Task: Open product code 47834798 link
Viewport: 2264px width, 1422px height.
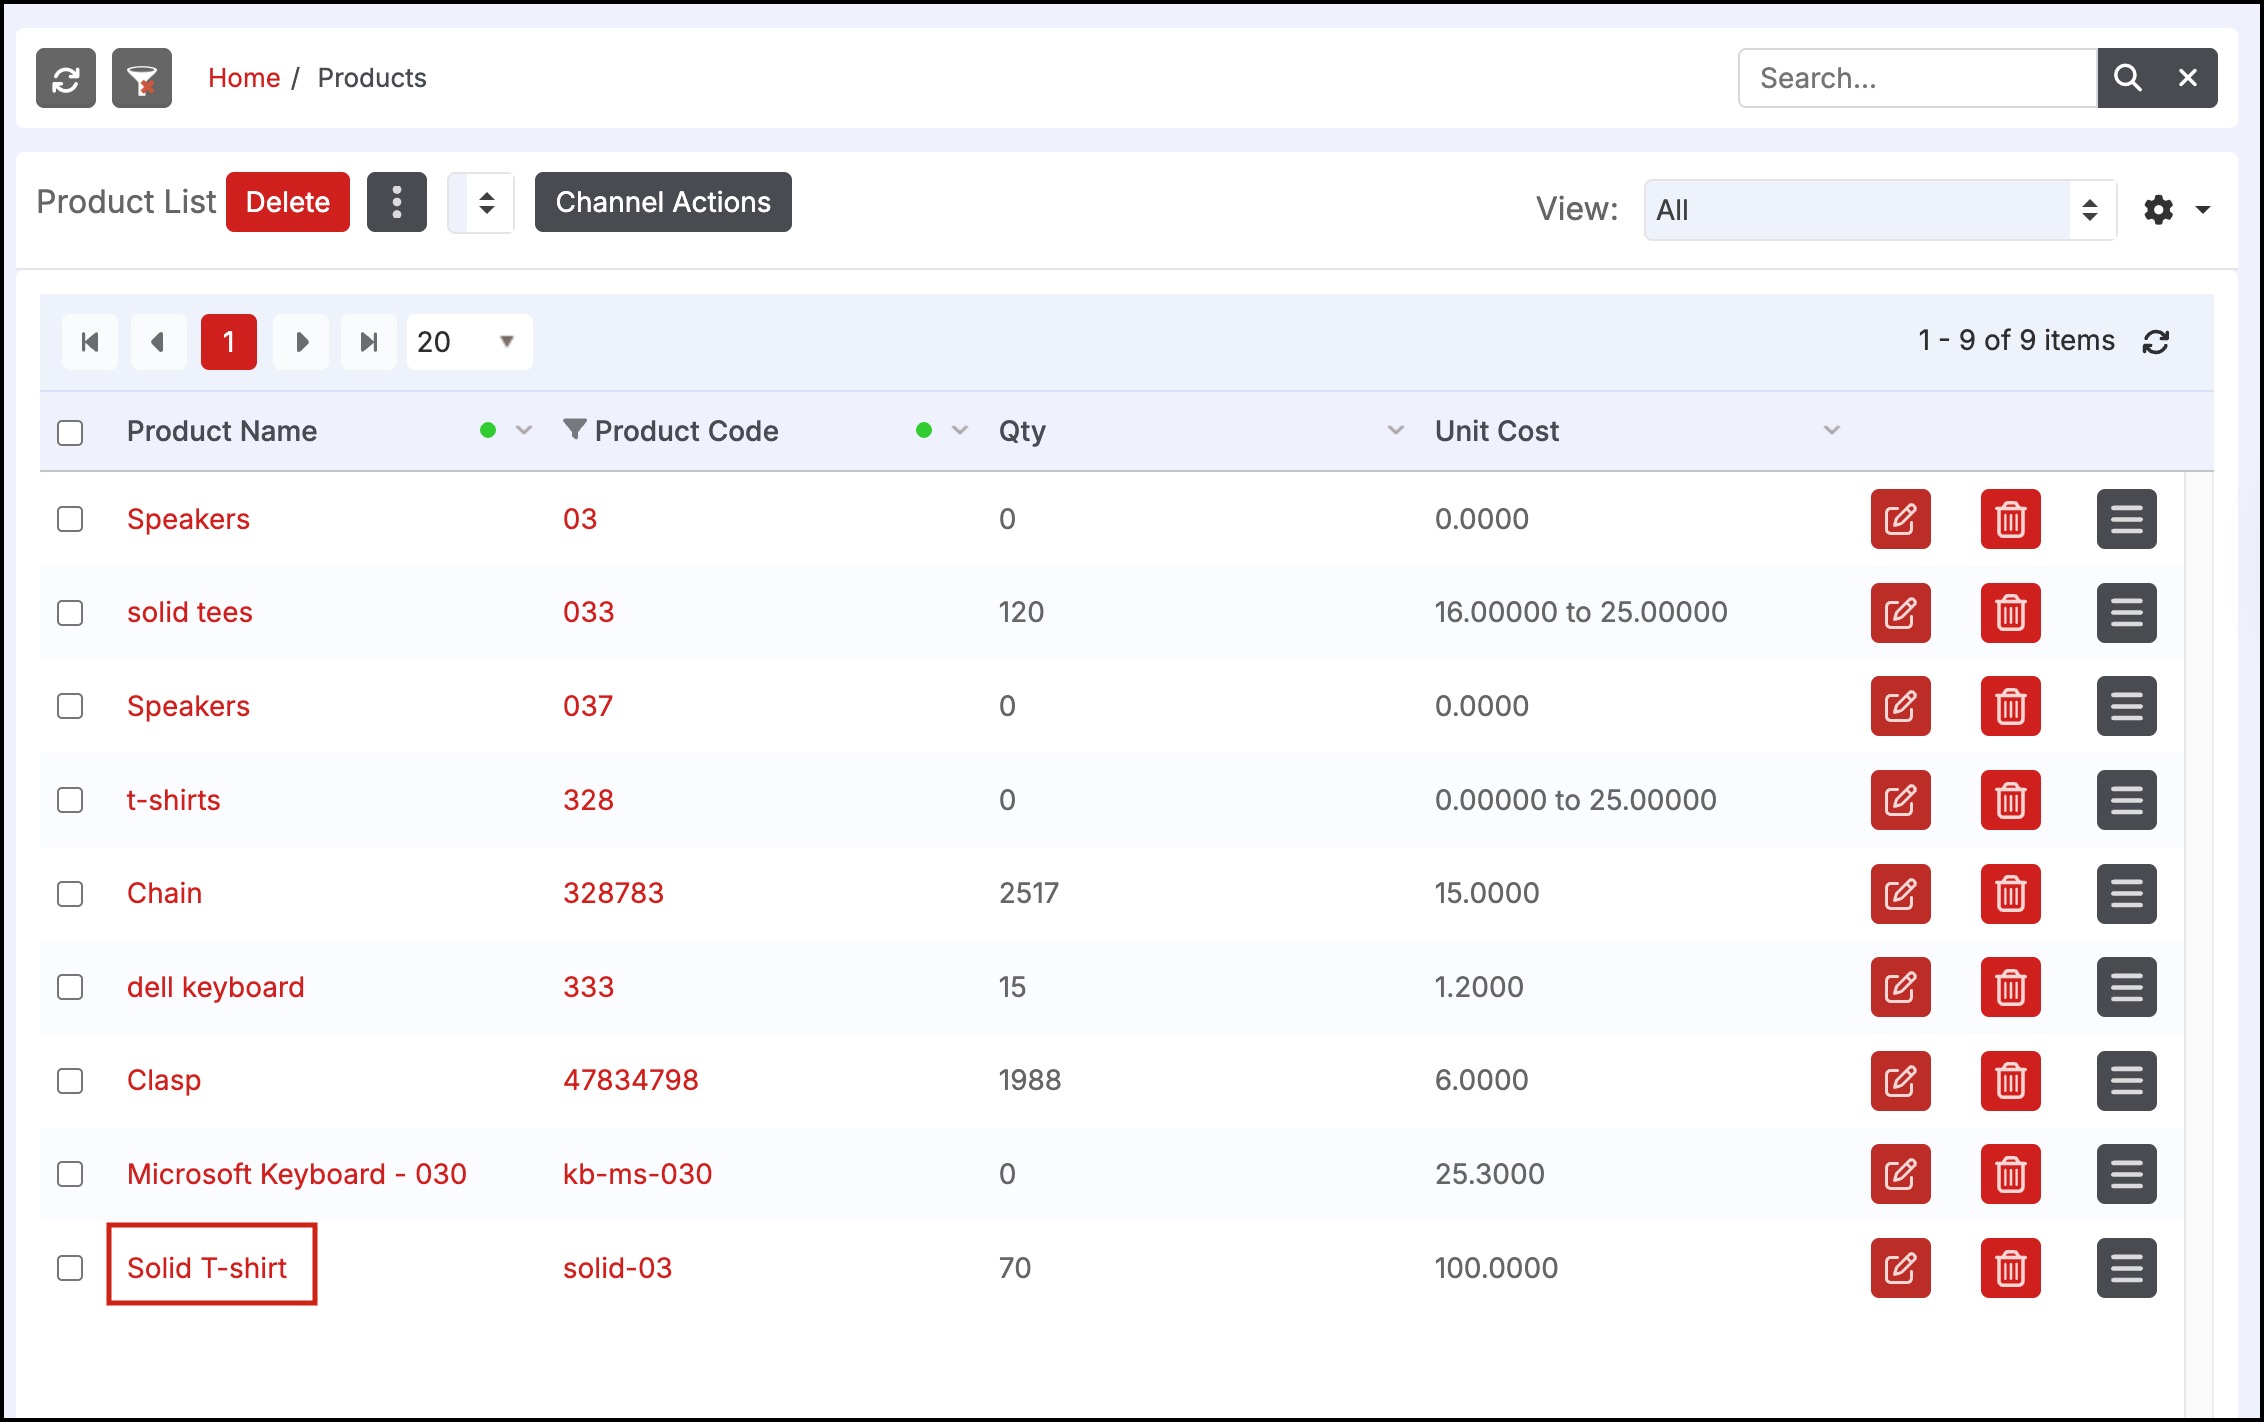Action: pos(631,1080)
